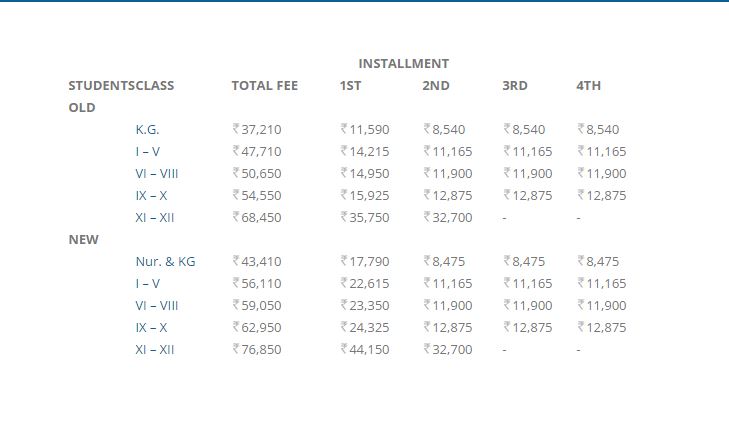Viewport: 729px width, 424px height.
Task: Open the I – V link under NEW students
Action: tap(147, 283)
